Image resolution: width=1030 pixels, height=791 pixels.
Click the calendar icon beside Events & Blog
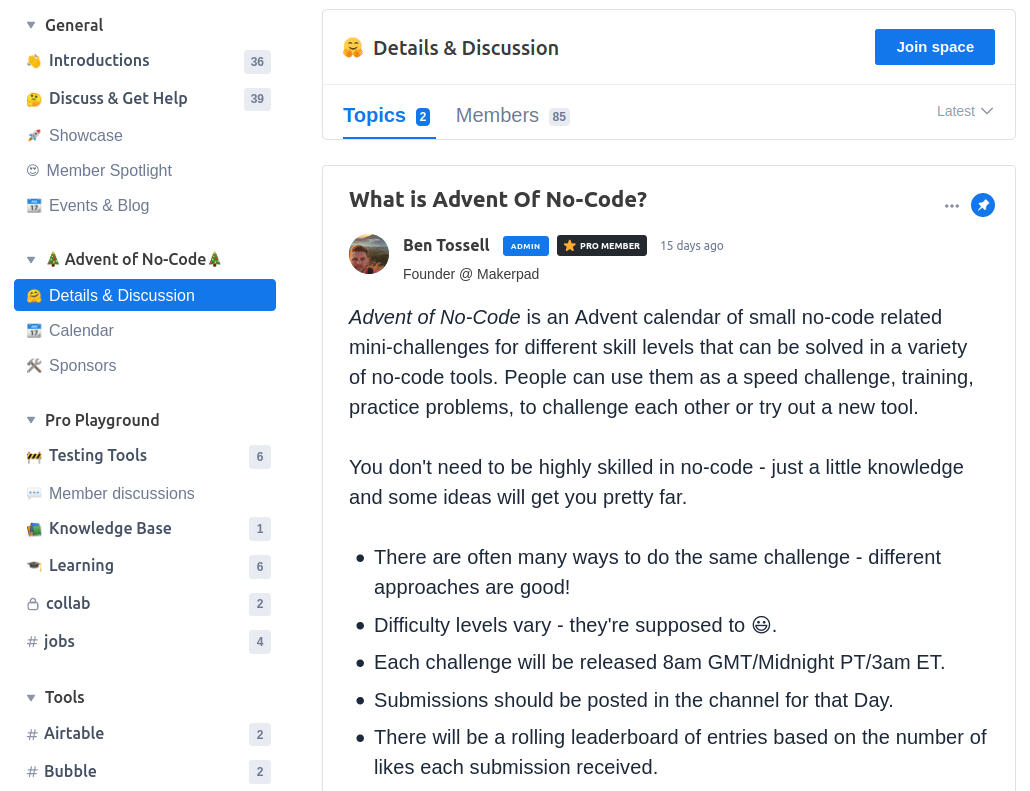coord(34,205)
